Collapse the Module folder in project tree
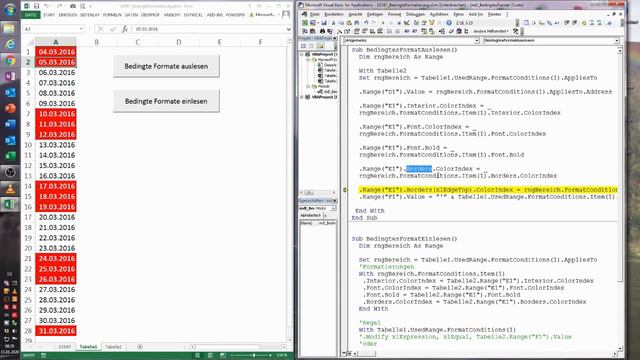640x360 pixels. (308, 87)
